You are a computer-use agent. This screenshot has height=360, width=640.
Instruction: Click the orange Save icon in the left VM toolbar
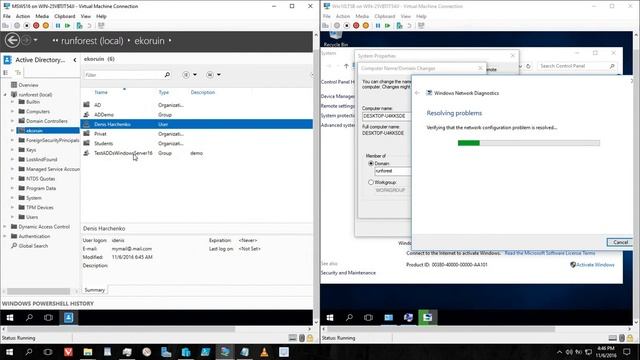(x=46, y=26)
